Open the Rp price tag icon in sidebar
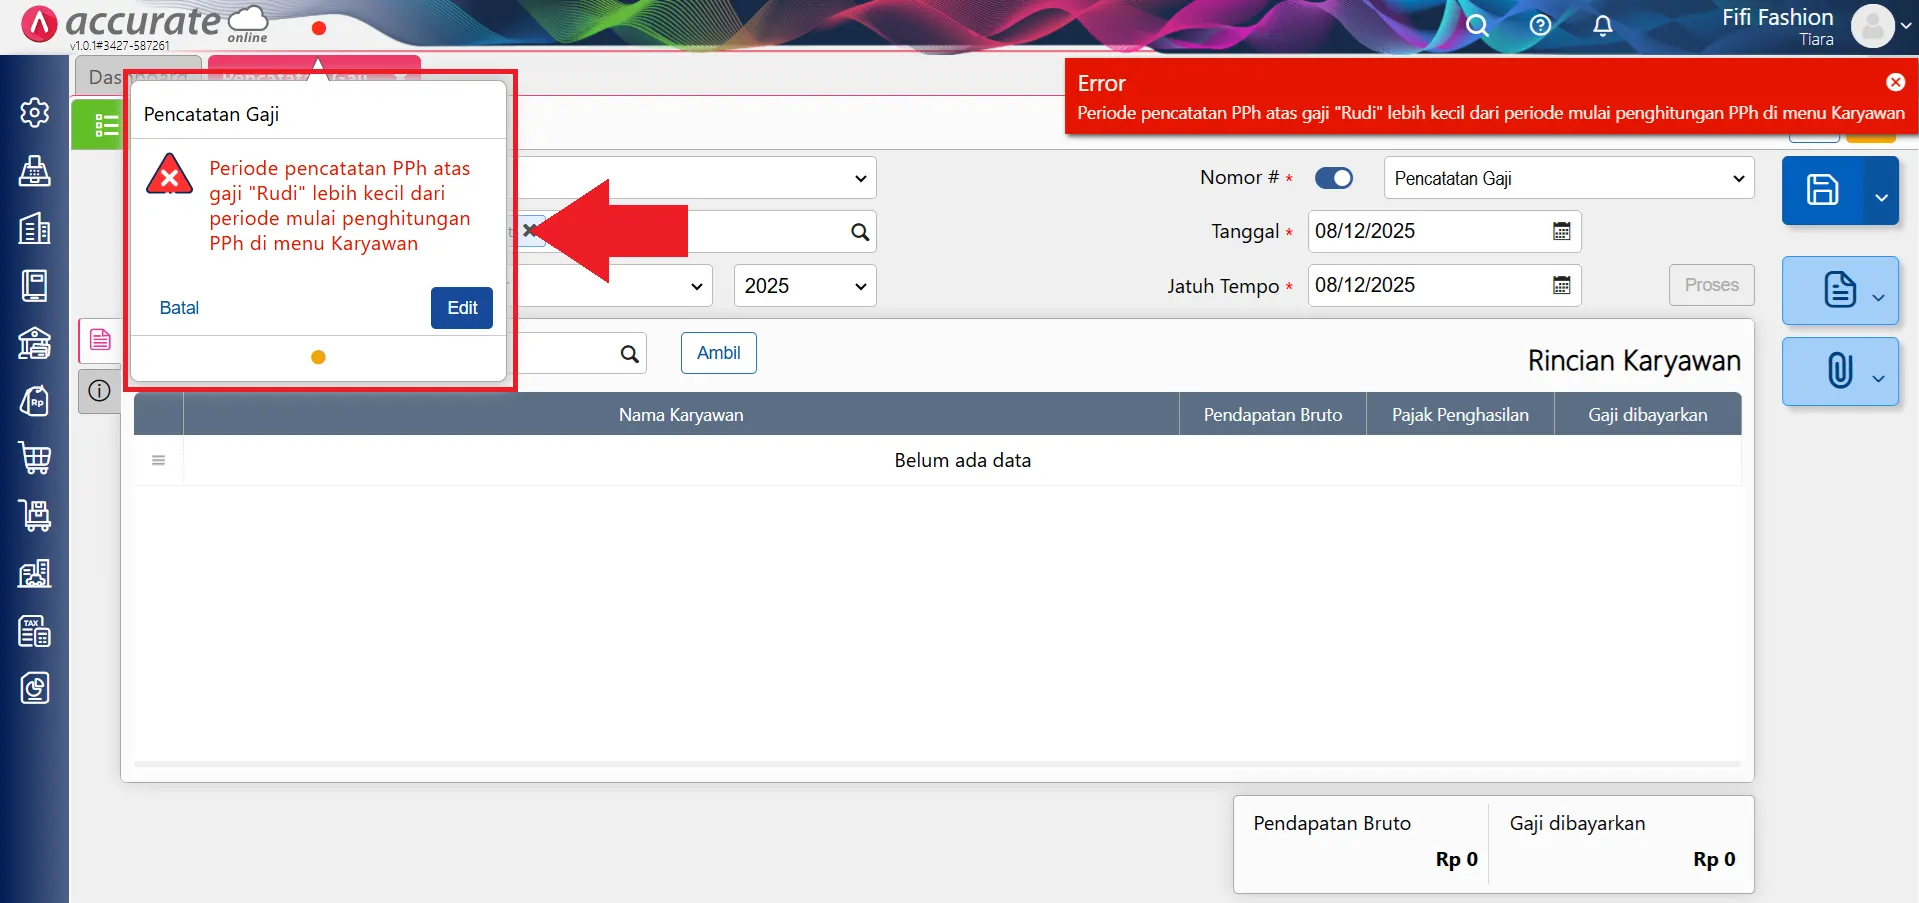The image size is (1919, 903). [35, 401]
